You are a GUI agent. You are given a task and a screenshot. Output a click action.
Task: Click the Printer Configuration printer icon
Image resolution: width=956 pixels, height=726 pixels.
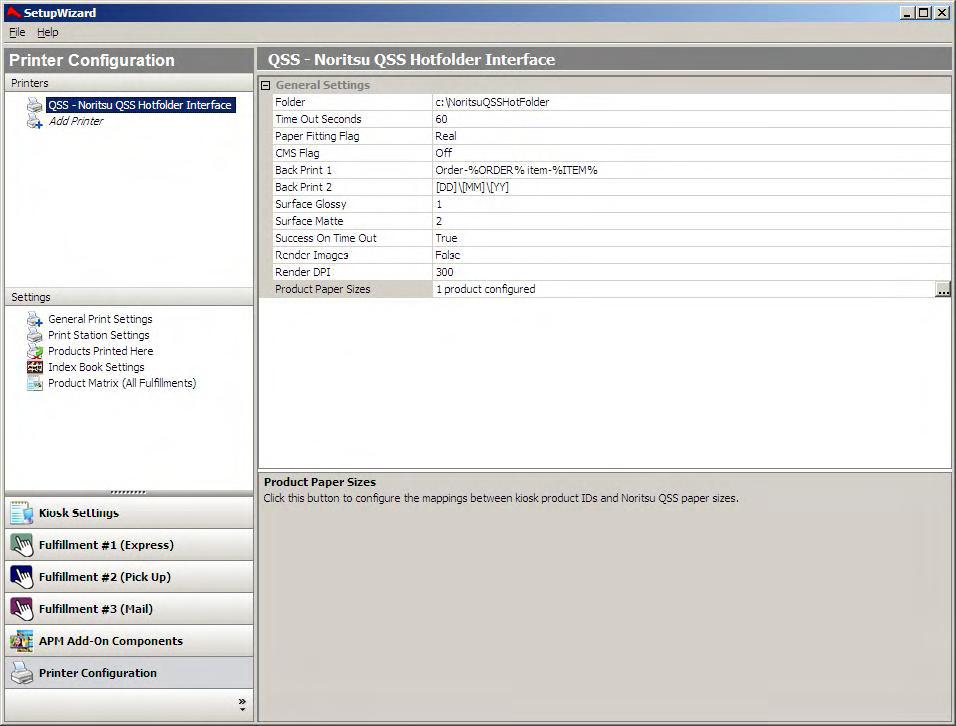click(x=22, y=673)
